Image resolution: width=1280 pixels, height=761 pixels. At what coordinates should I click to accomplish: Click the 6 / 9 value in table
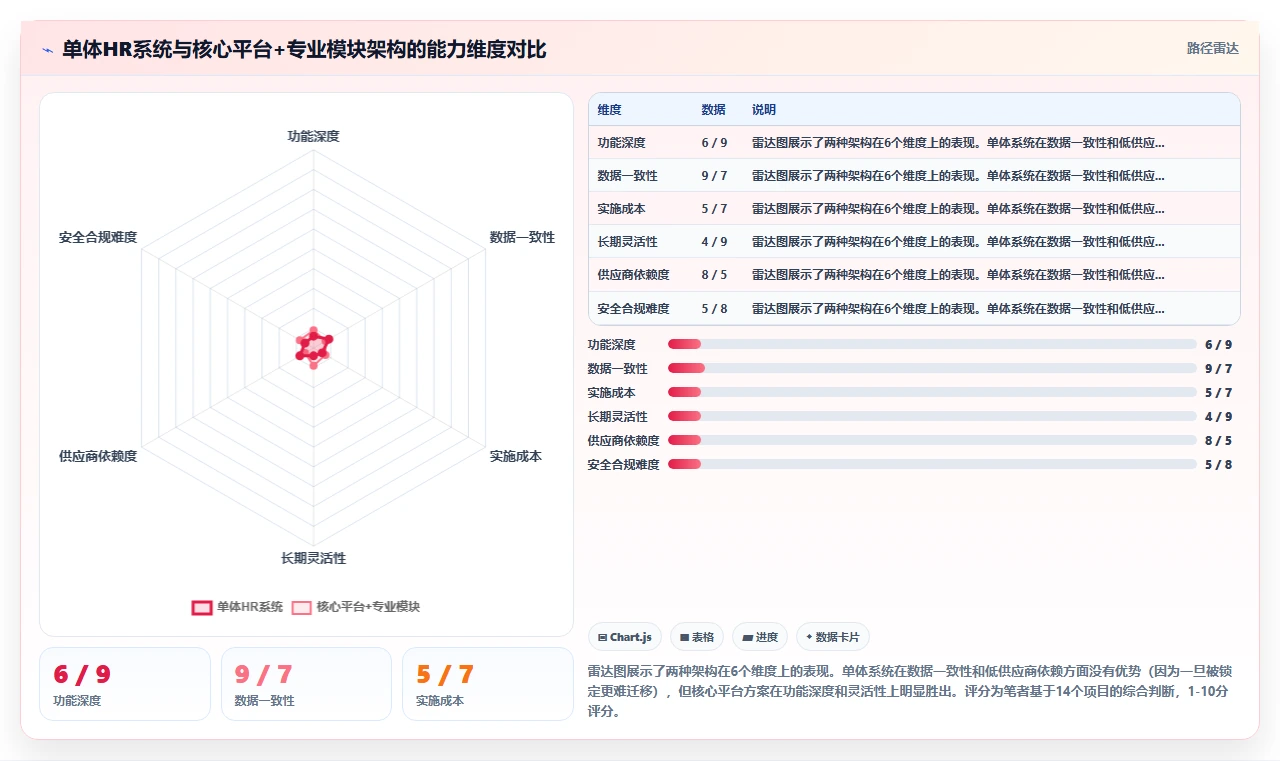point(715,143)
